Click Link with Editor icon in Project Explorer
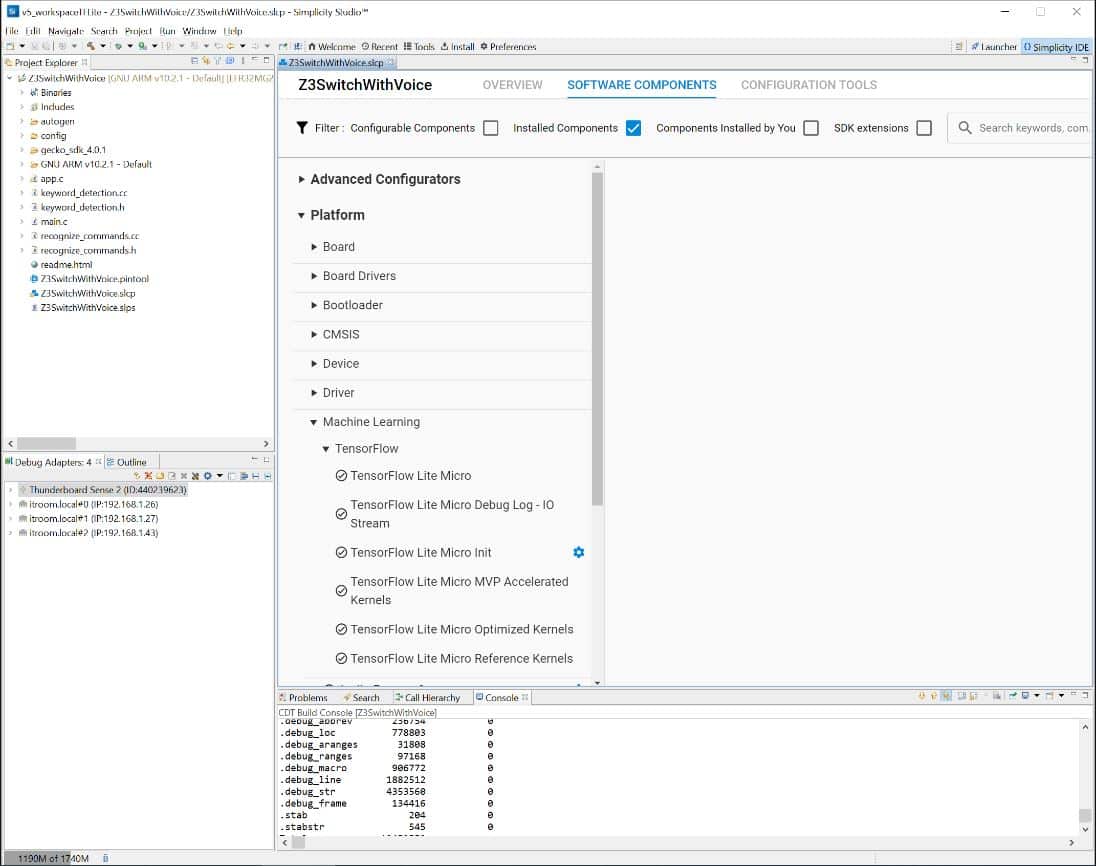 [x=206, y=62]
